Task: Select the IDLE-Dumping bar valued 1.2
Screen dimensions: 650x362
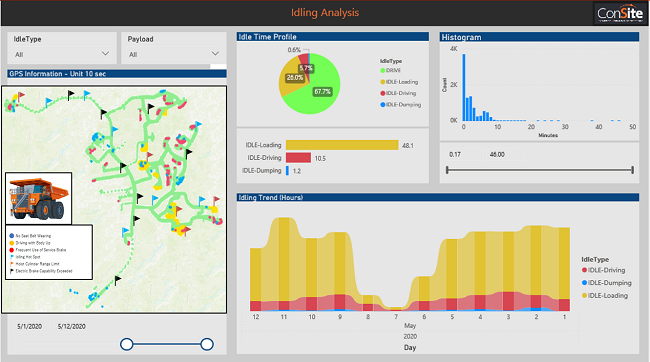Action: [287, 170]
